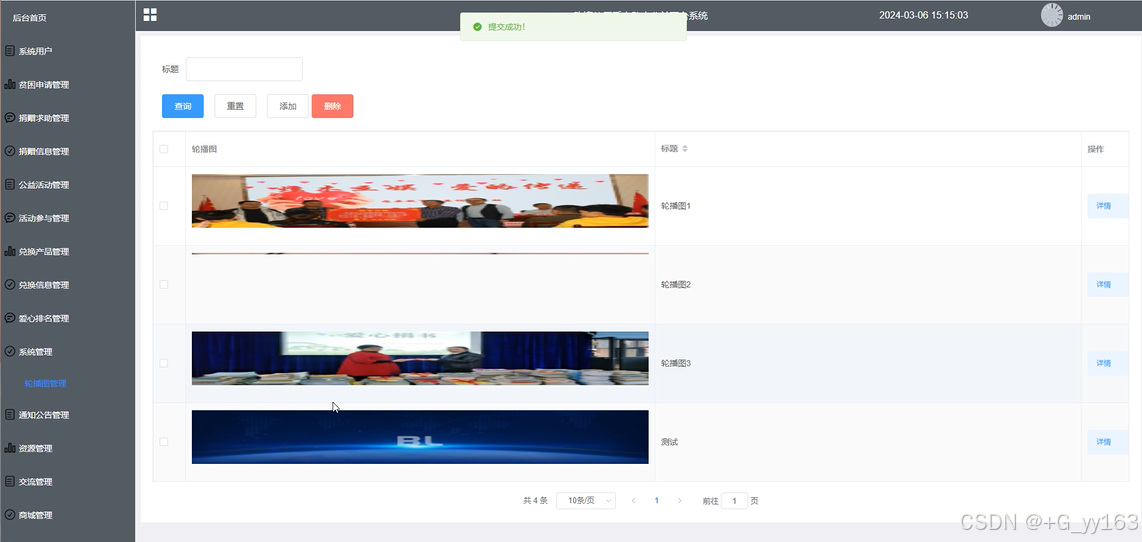Go to the next page arrow

[680, 500]
